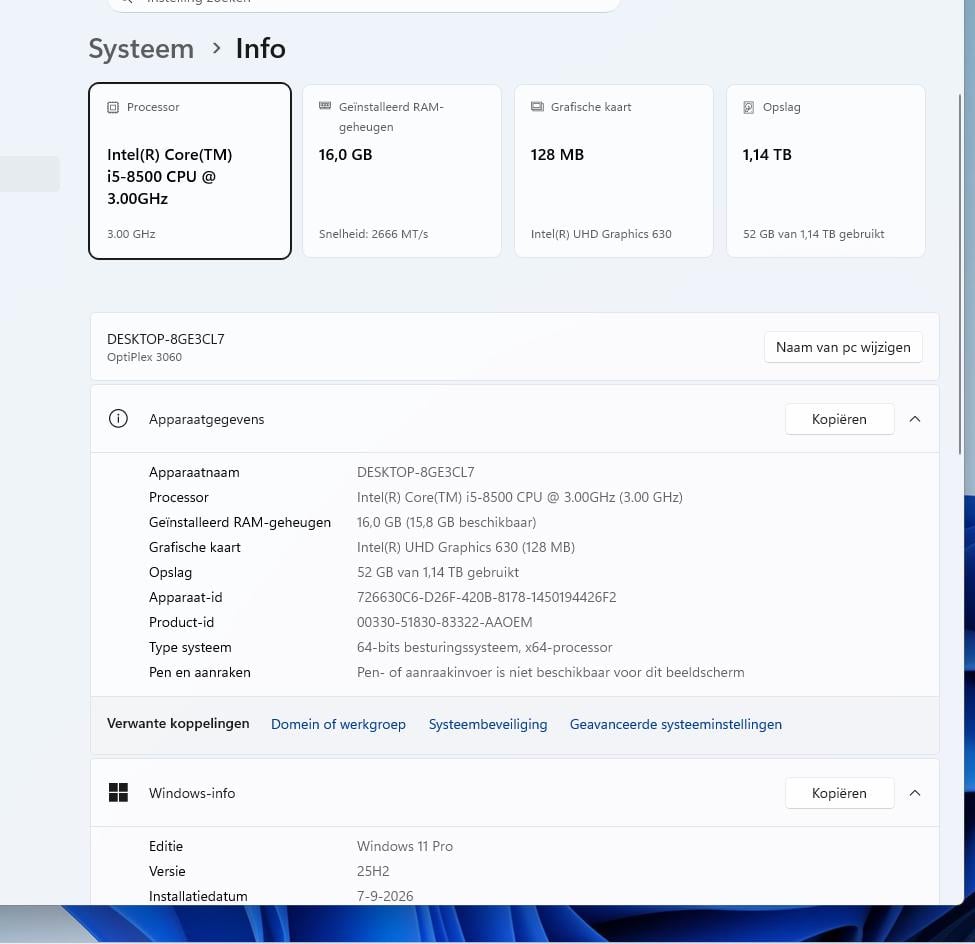Viewport: 975px width, 944px height.
Task: Open the Systeembeveiliging link
Action: (488, 724)
